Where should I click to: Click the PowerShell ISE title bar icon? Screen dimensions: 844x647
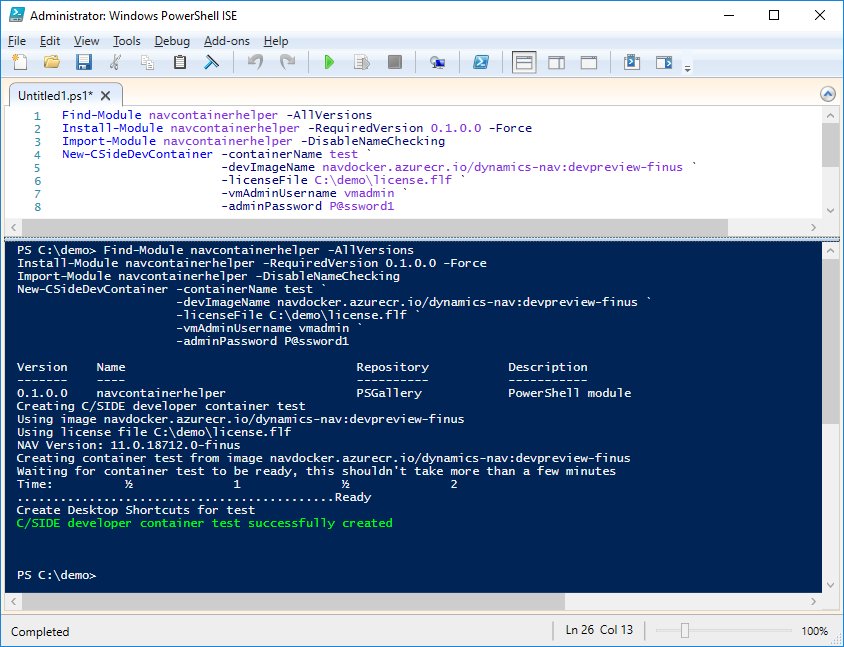[x=17, y=15]
